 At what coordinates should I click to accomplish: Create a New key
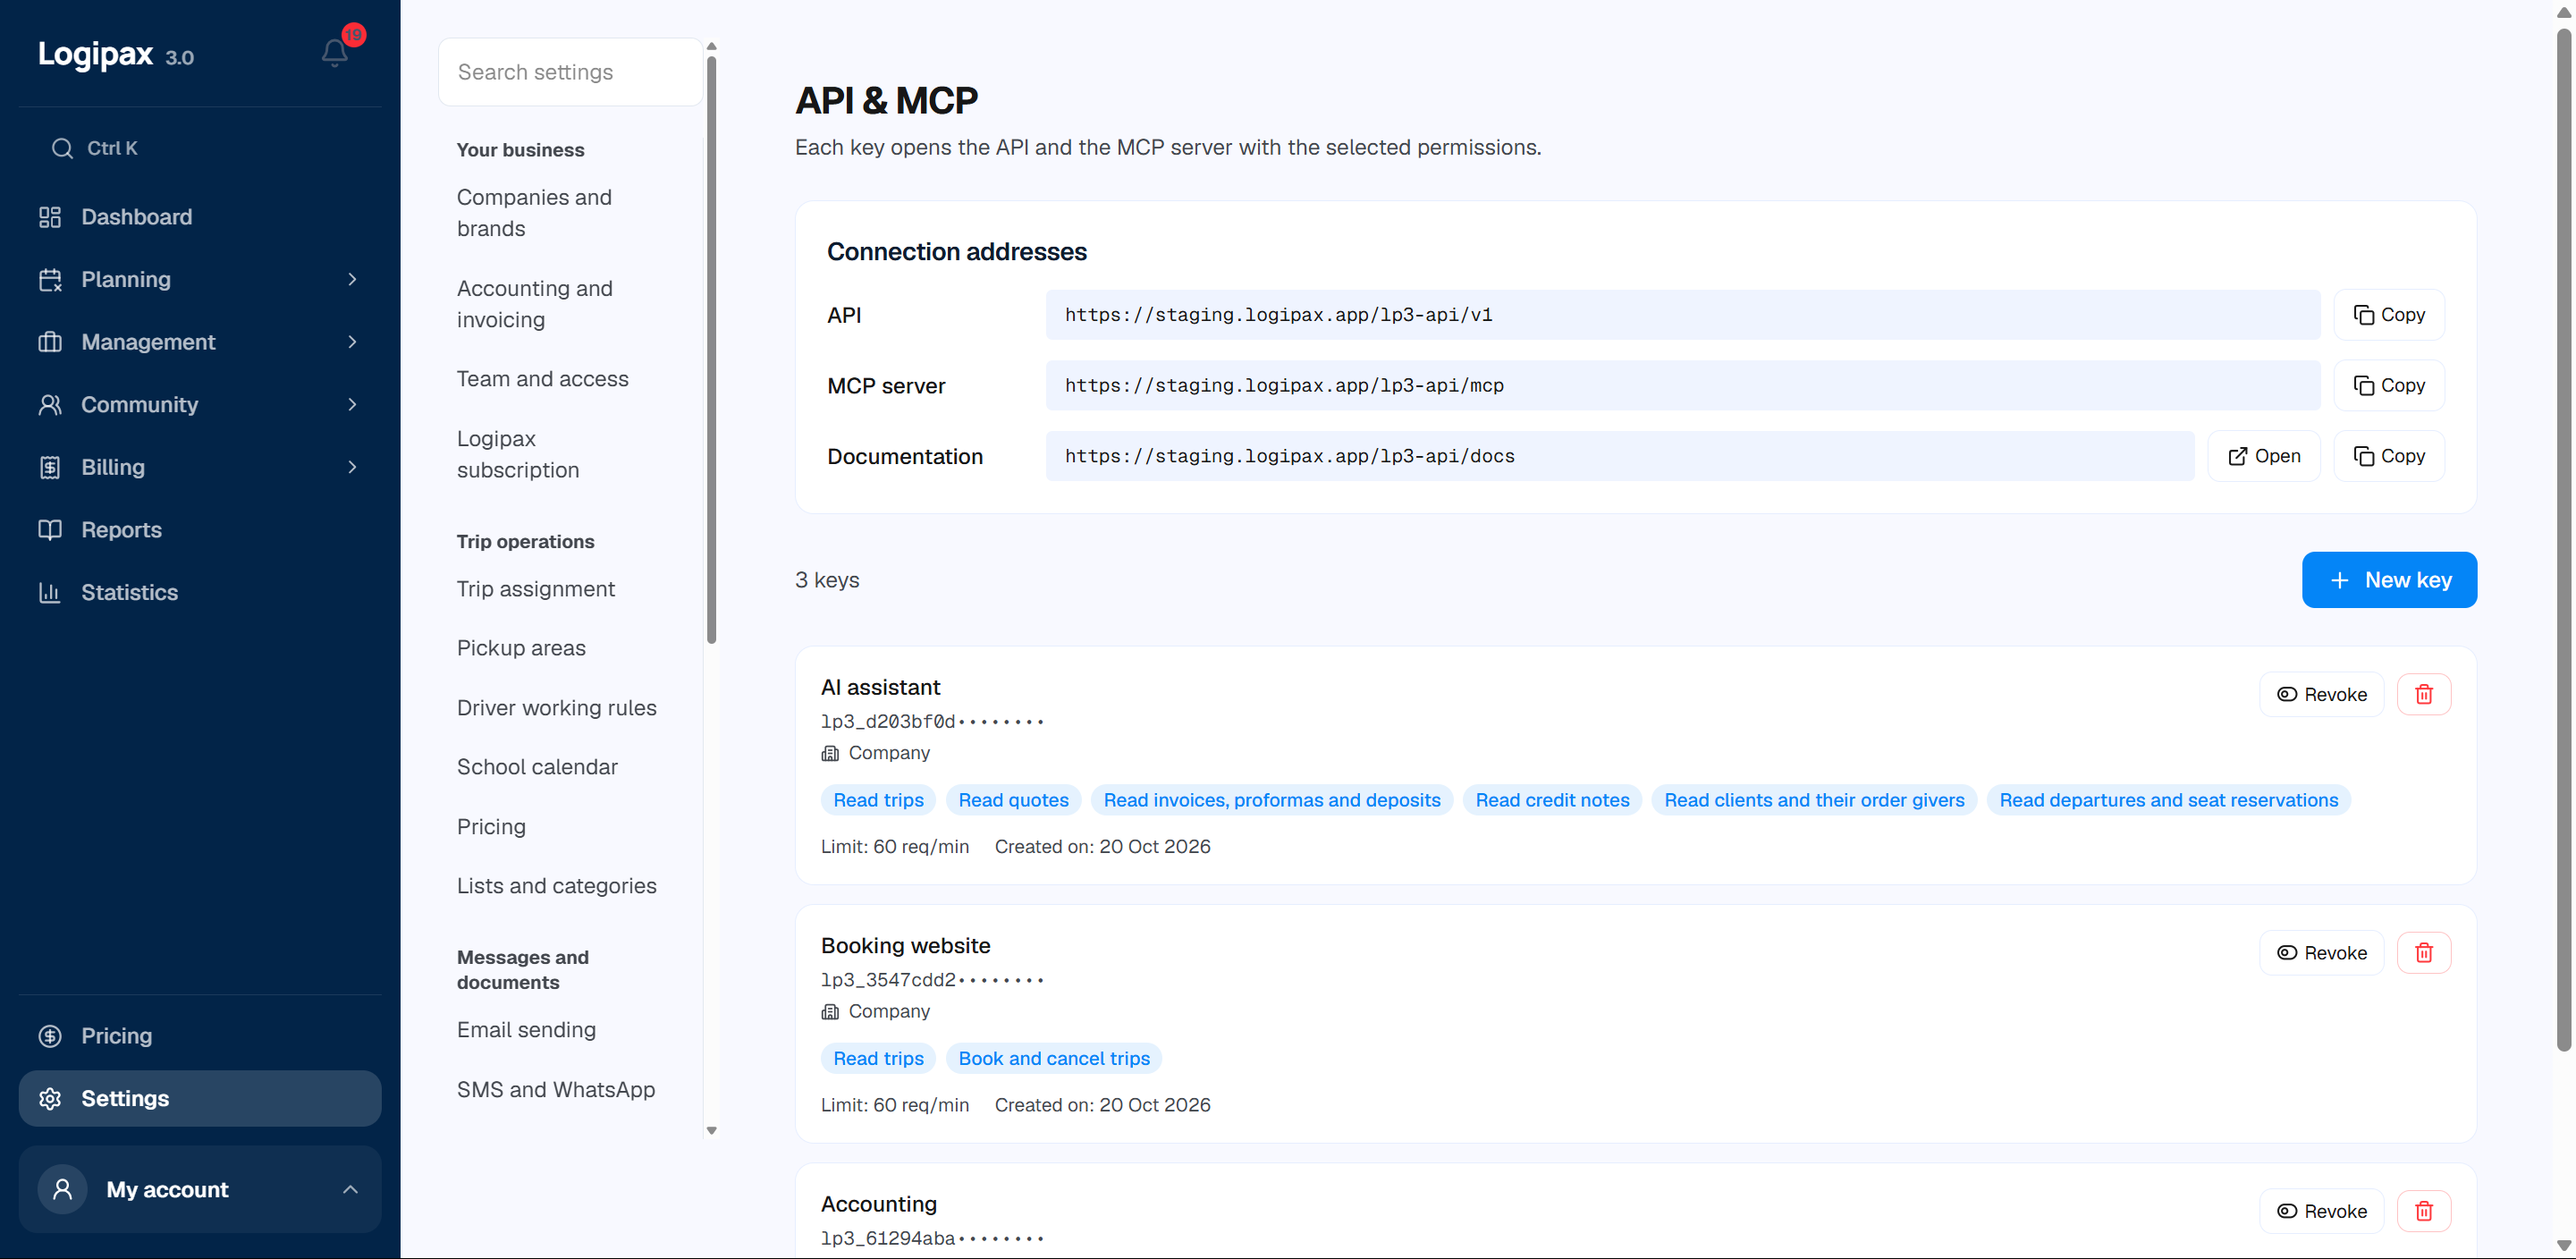2389,580
